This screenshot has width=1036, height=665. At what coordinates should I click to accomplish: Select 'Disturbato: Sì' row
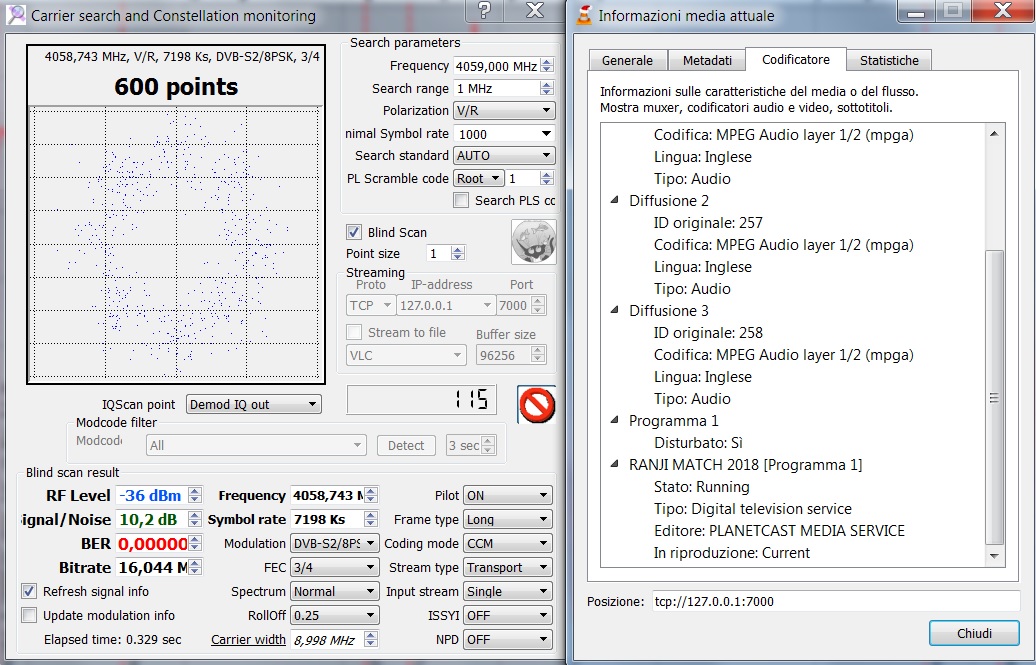698,443
